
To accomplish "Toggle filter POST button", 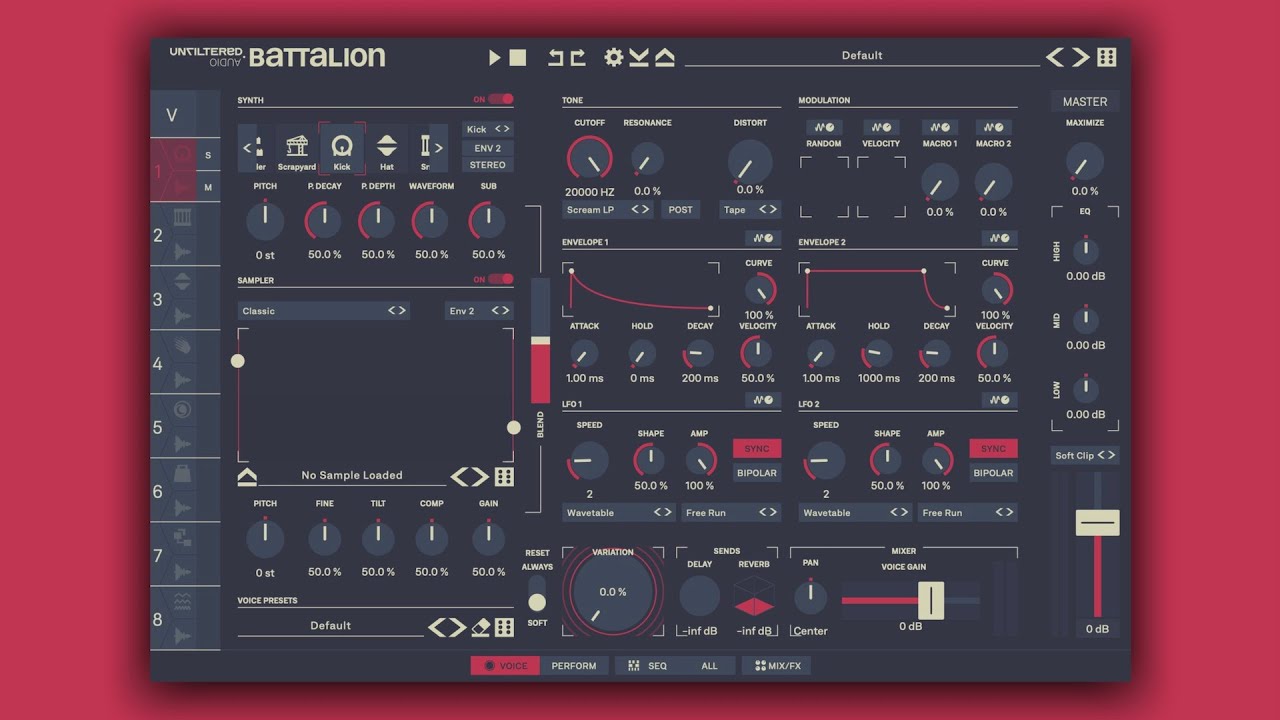I will point(681,210).
